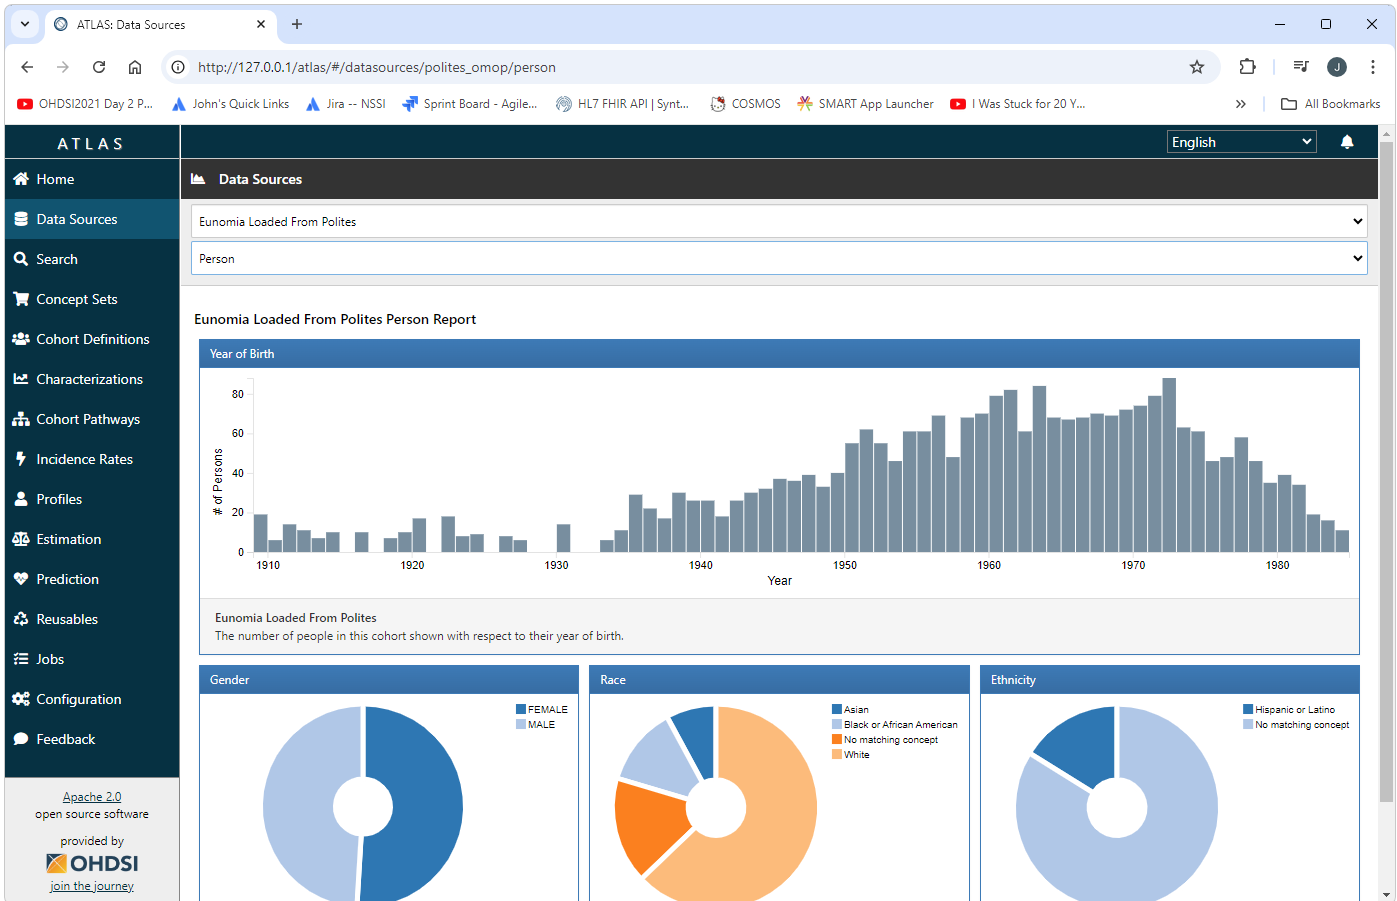Bookmark this page with the star icon
Viewport: 1397px width, 901px height.
pyautogui.click(x=1197, y=67)
